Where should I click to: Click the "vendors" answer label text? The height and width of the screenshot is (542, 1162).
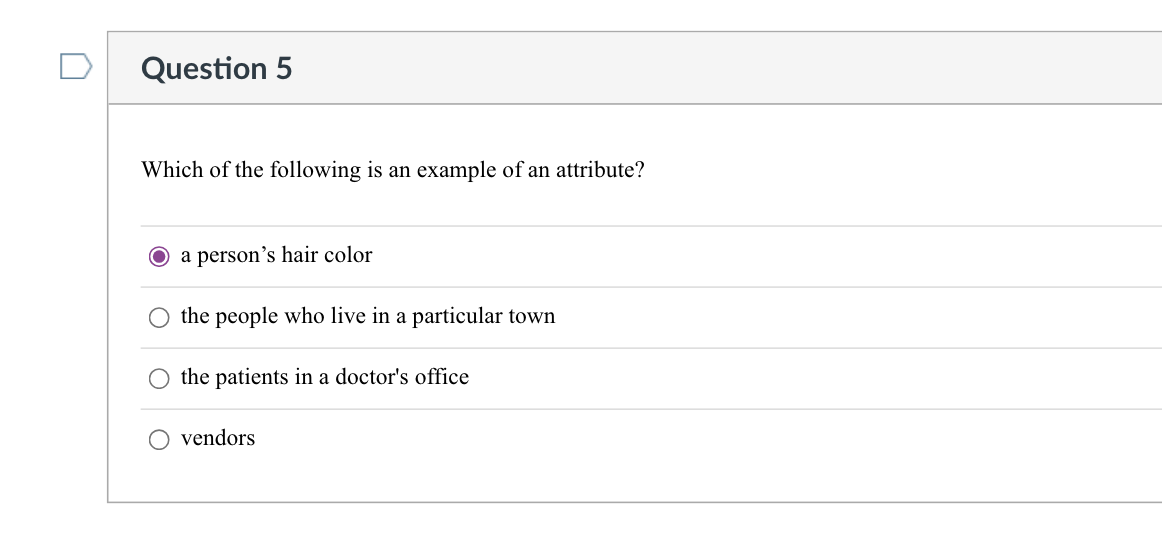[x=218, y=439]
